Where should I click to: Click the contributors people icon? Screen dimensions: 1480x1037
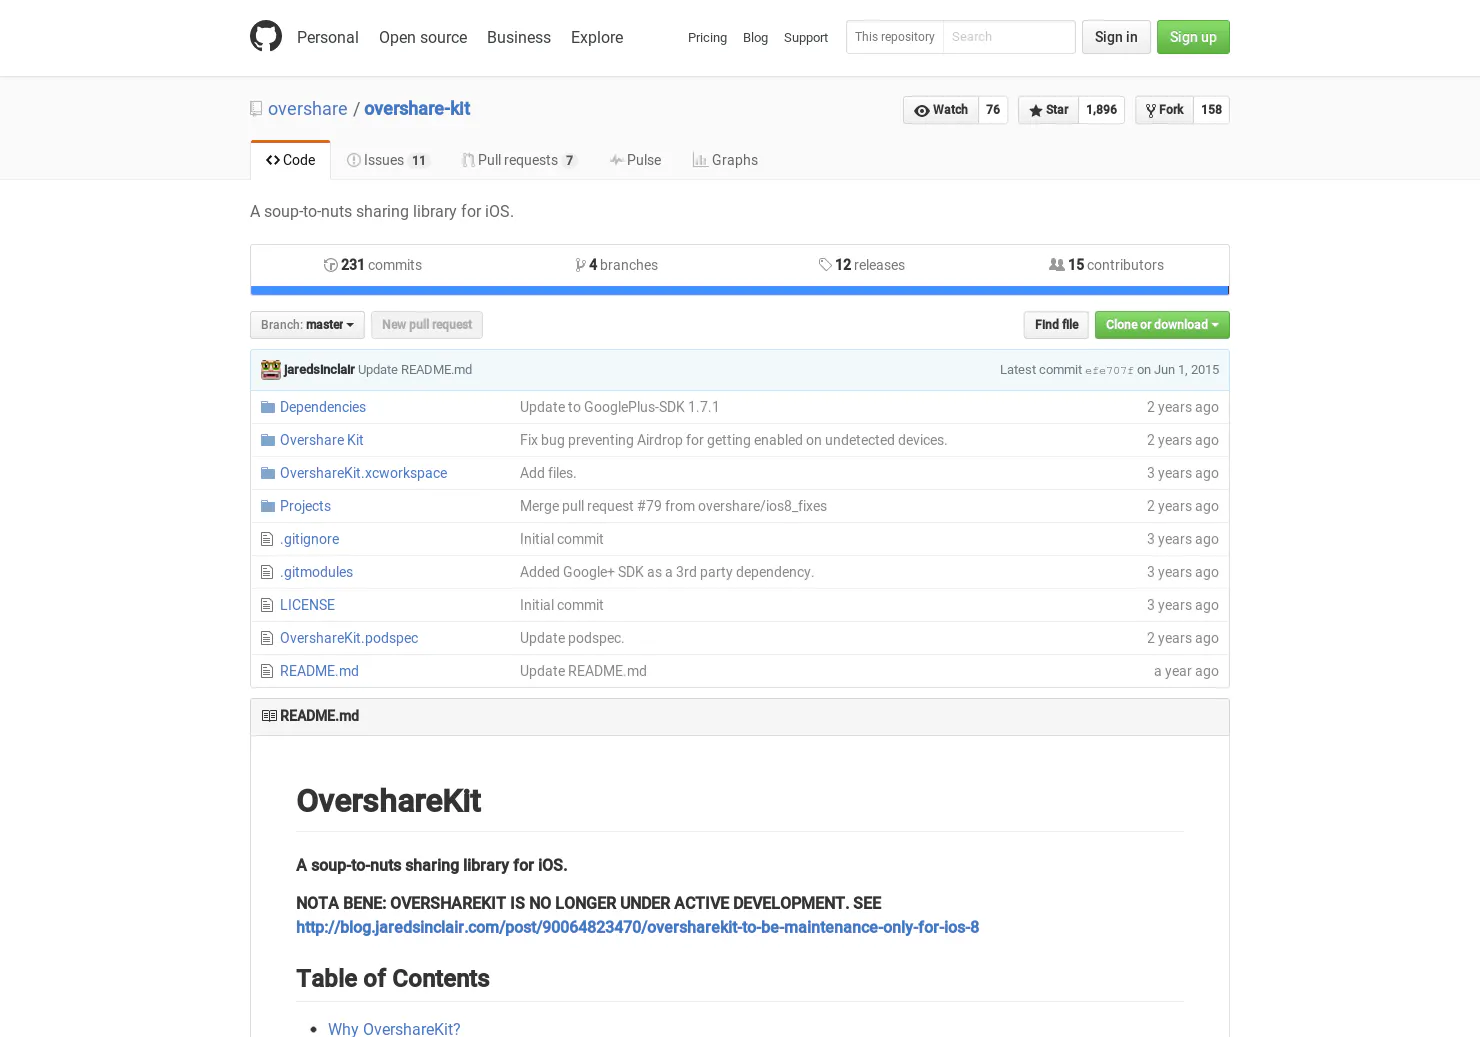pos(1056,265)
